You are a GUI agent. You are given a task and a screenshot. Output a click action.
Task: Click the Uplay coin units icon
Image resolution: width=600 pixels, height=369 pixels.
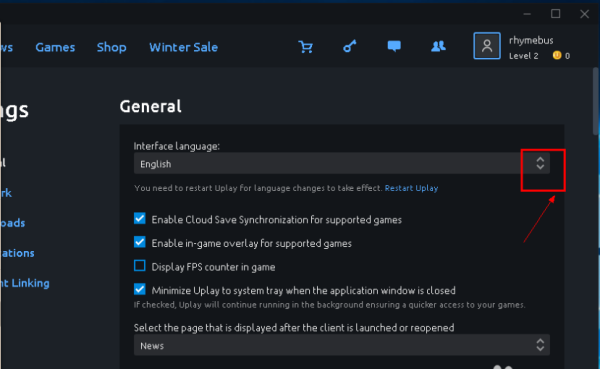click(557, 56)
